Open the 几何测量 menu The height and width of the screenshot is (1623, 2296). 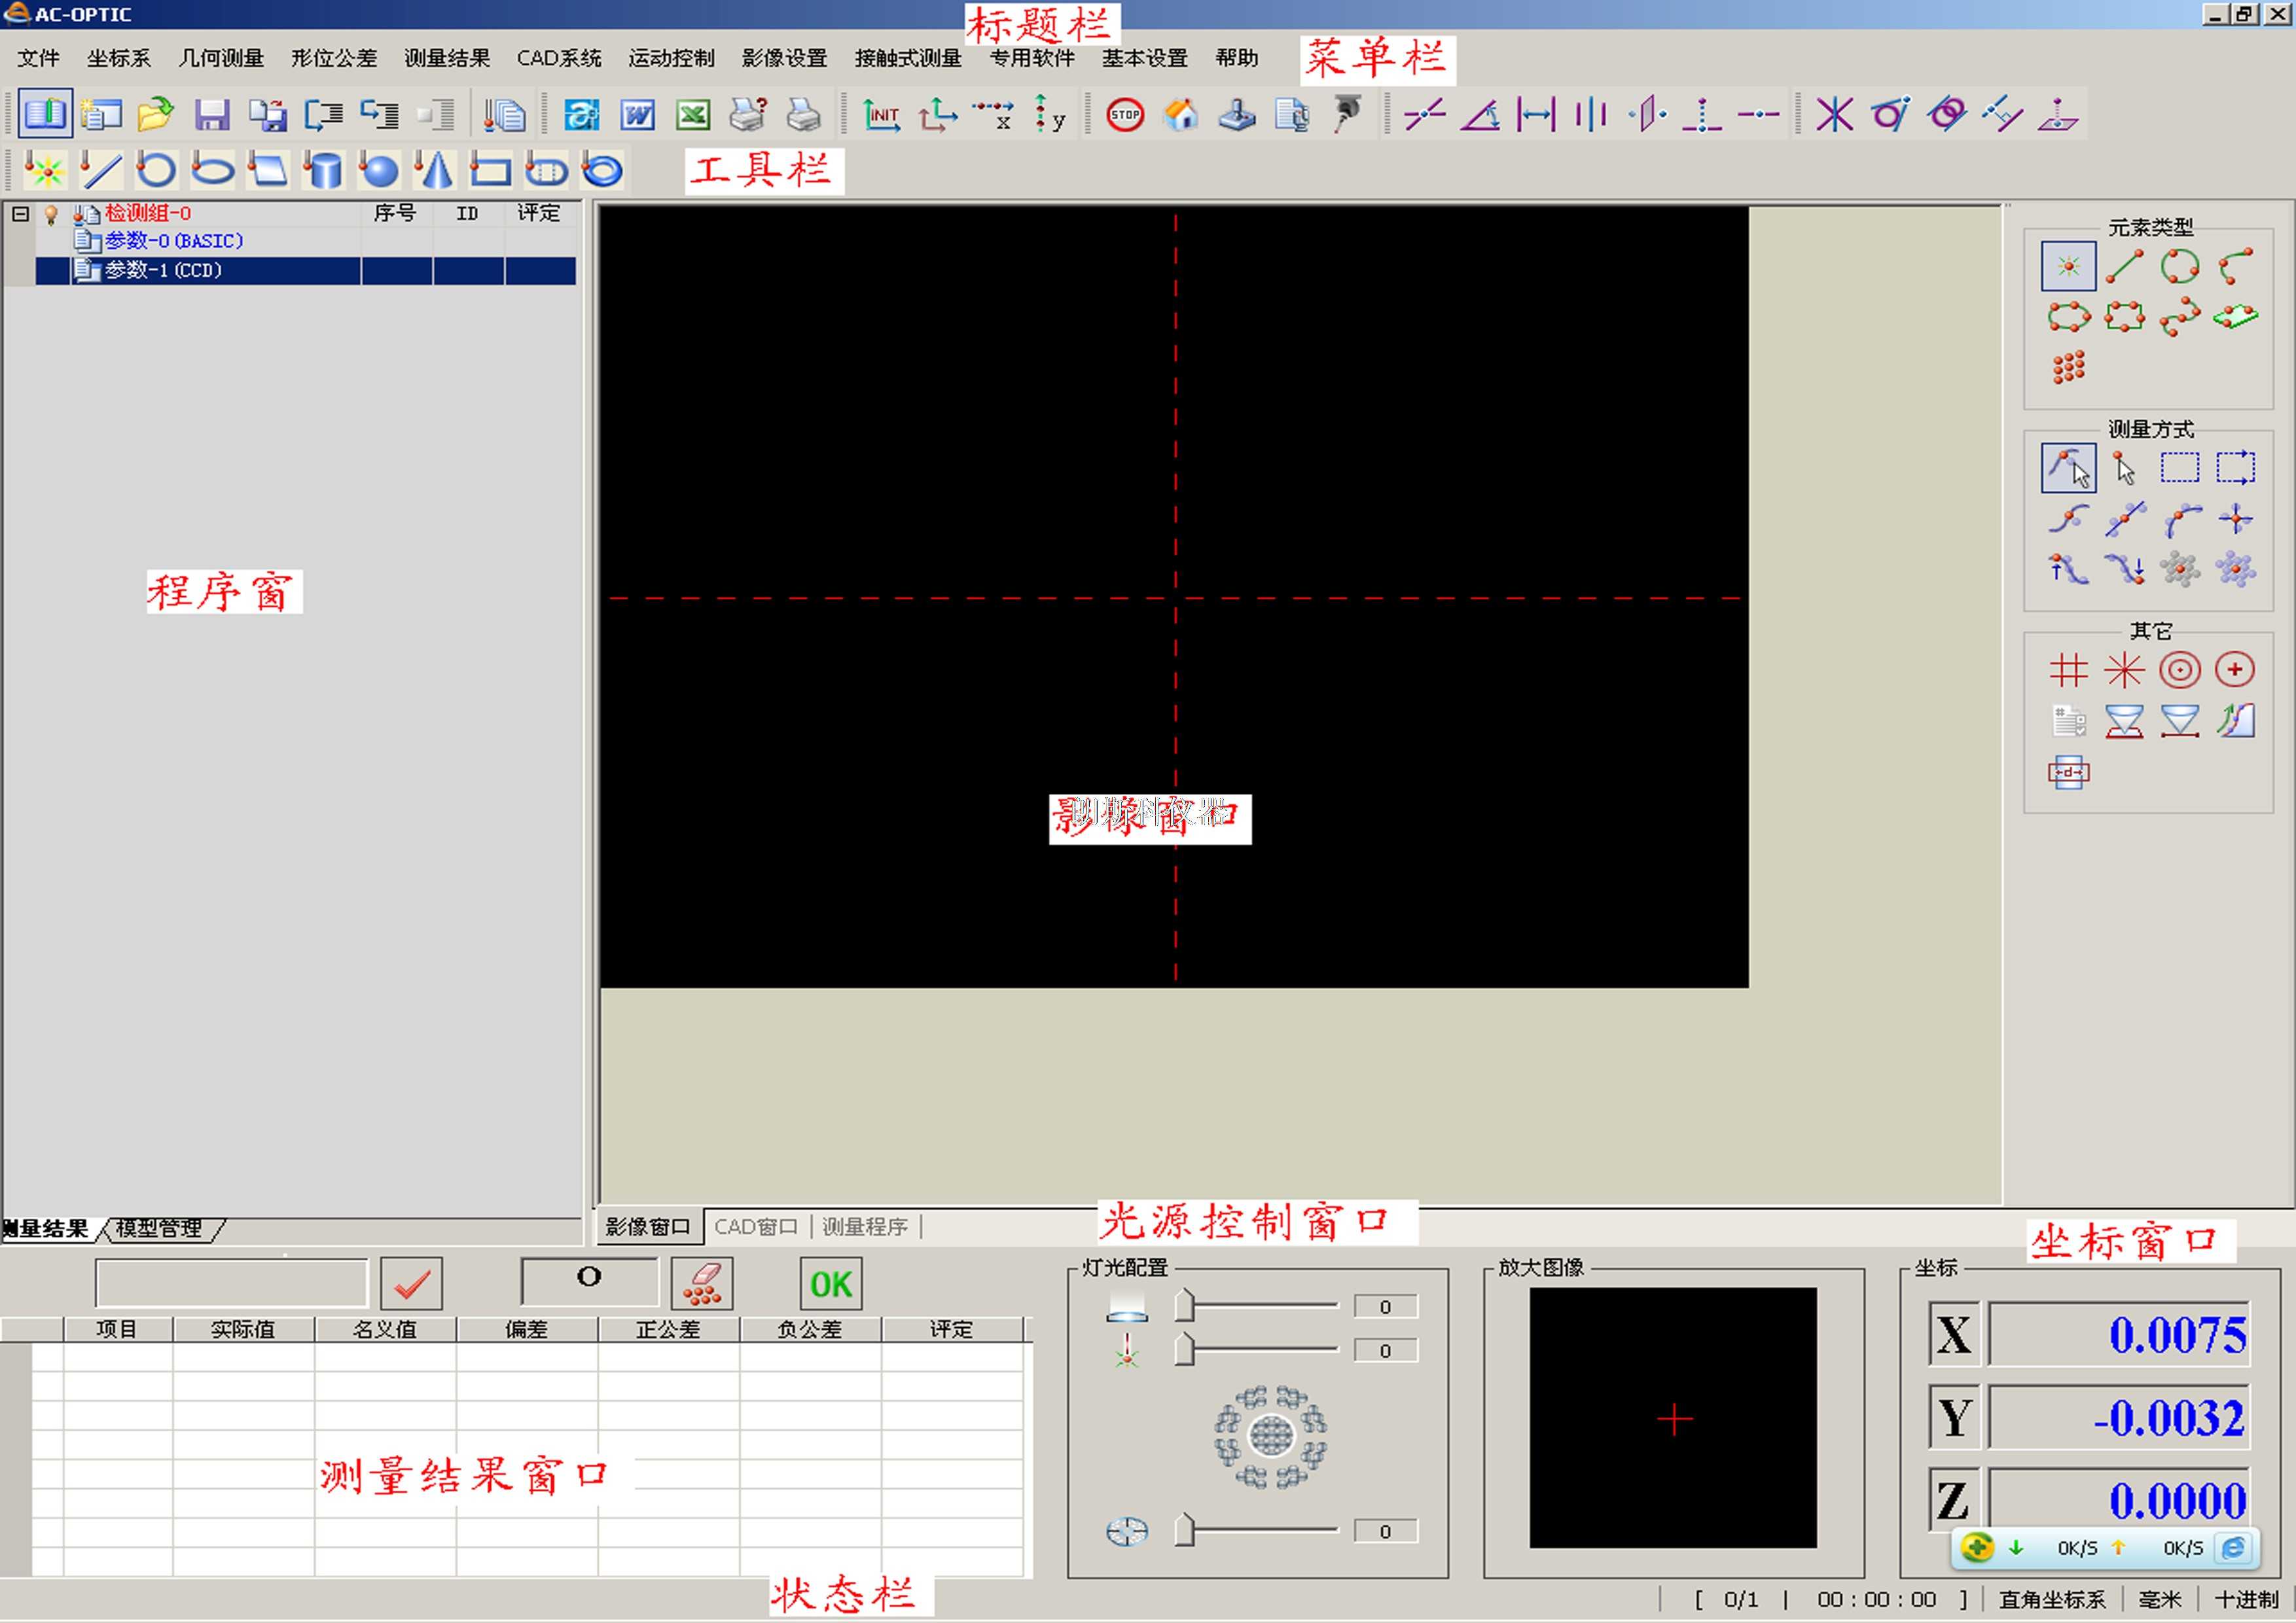click(221, 58)
